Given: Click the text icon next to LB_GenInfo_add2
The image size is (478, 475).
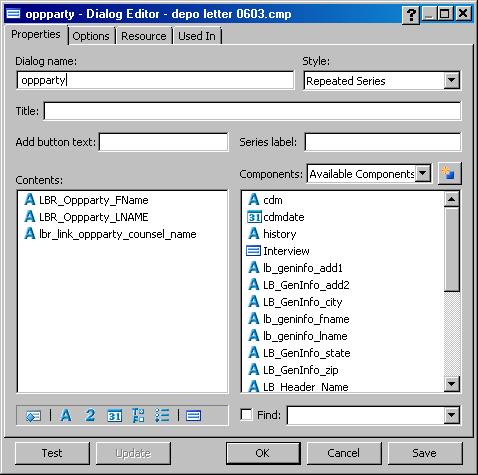Looking at the screenshot, I should tap(254, 285).
